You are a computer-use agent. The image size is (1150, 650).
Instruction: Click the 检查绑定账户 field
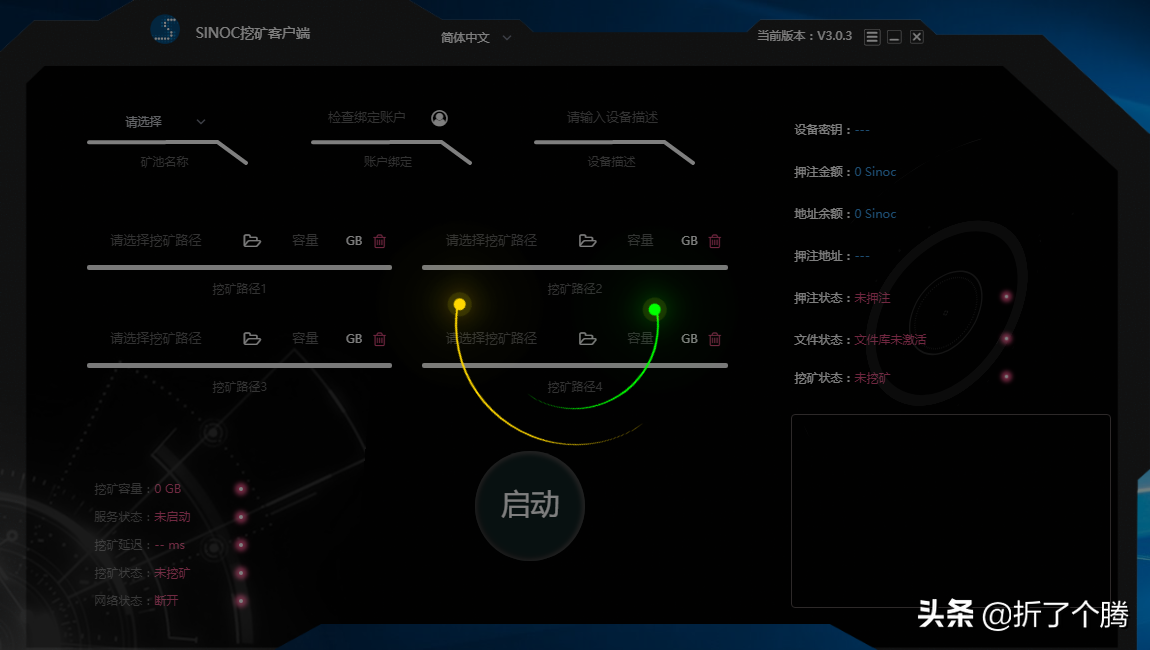[366, 117]
